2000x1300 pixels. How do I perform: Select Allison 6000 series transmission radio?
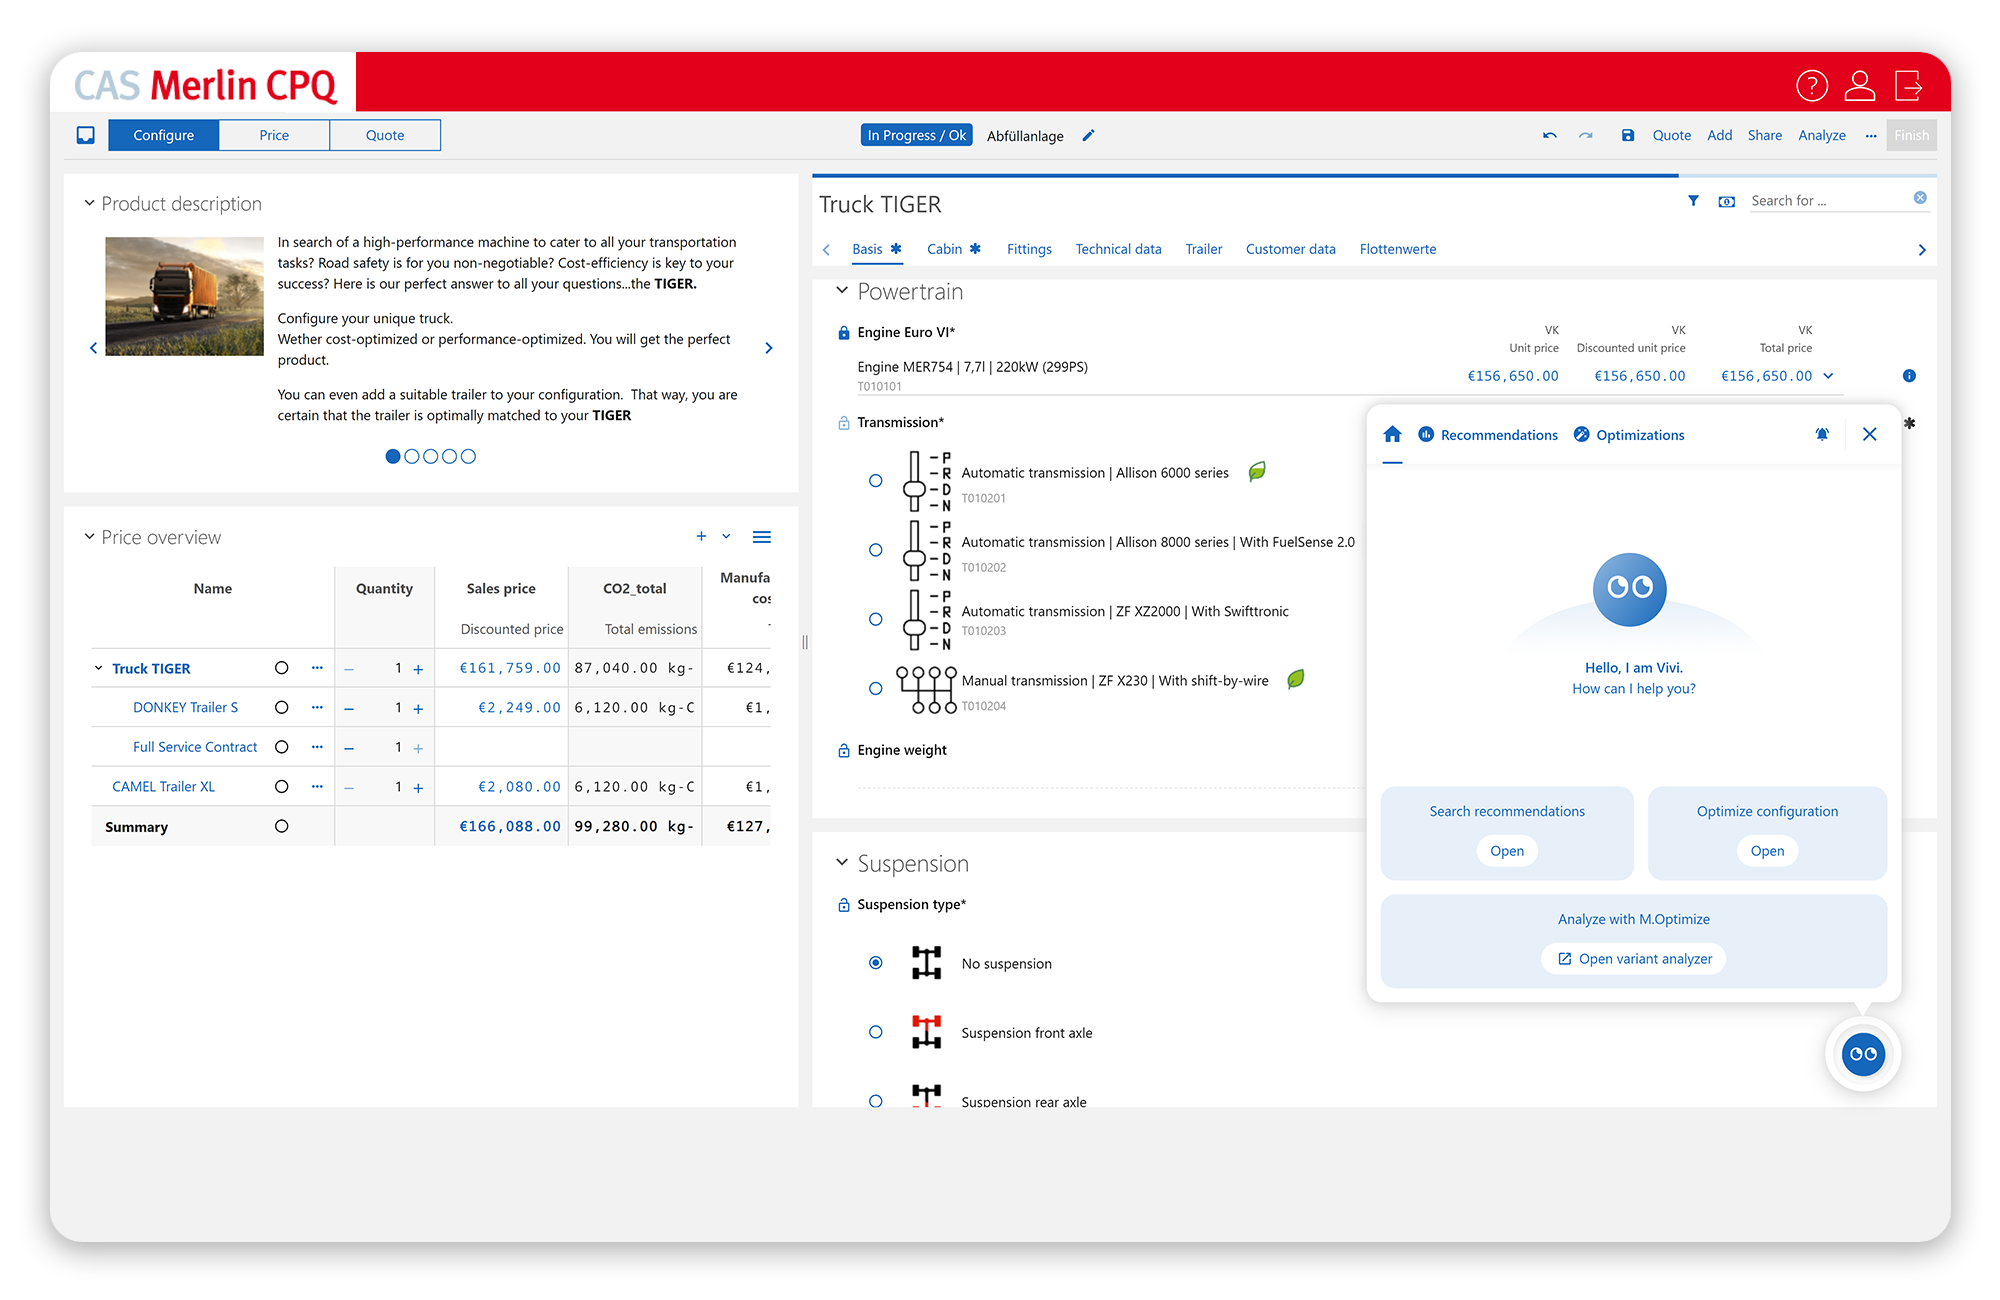coord(875,481)
